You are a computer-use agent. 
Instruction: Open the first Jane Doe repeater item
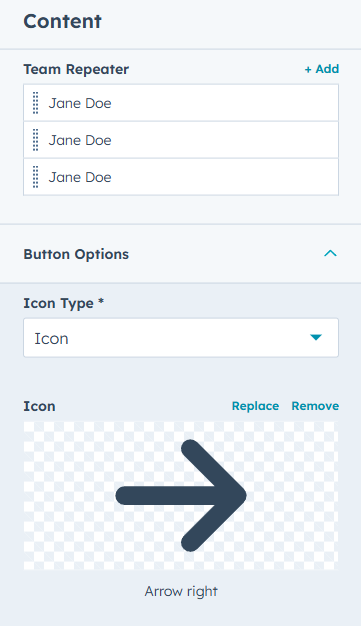coord(181,103)
